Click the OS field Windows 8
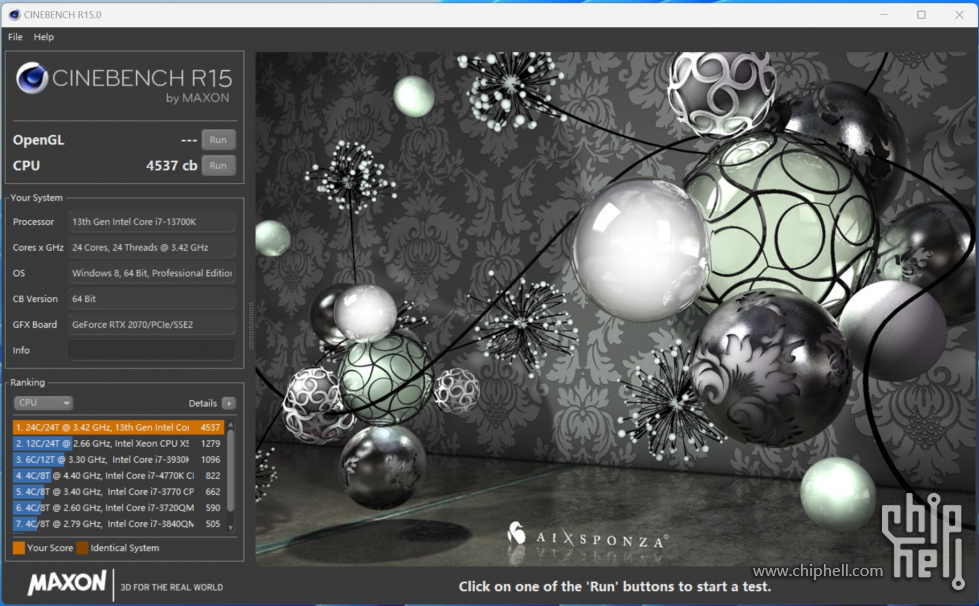The height and width of the screenshot is (606, 979). pyautogui.click(x=151, y=273)
